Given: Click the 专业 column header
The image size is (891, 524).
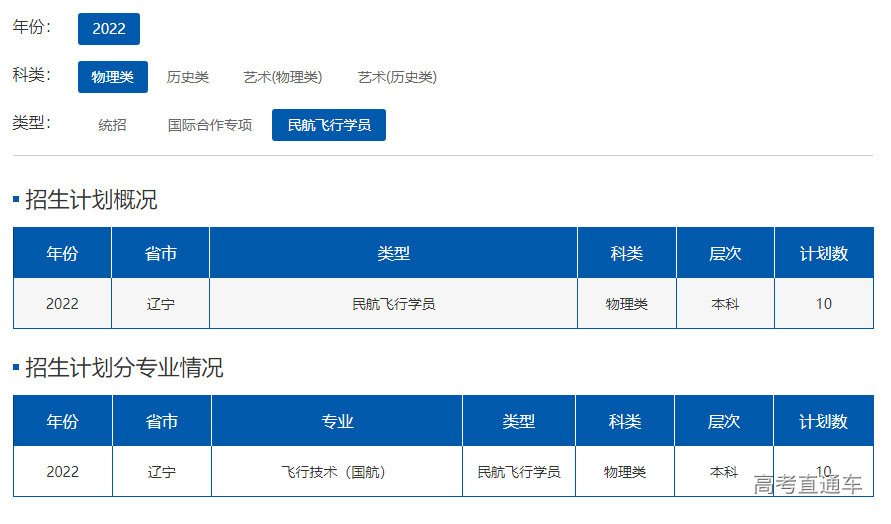Looking at the screenshot, I should [337, 422].
